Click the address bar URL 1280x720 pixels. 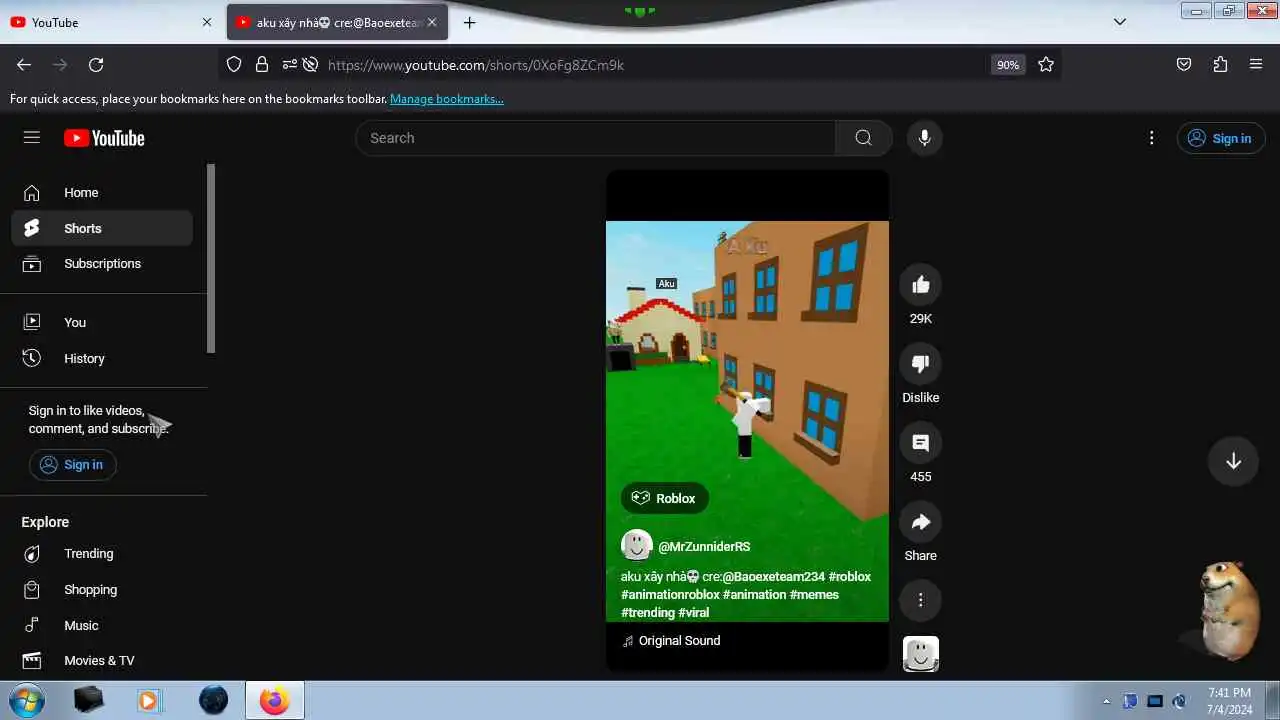[476, 65]
